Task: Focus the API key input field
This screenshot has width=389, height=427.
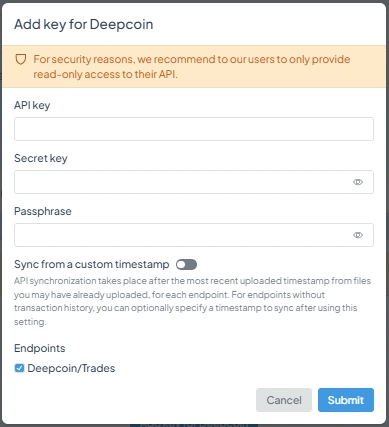Action: [194, 129]
